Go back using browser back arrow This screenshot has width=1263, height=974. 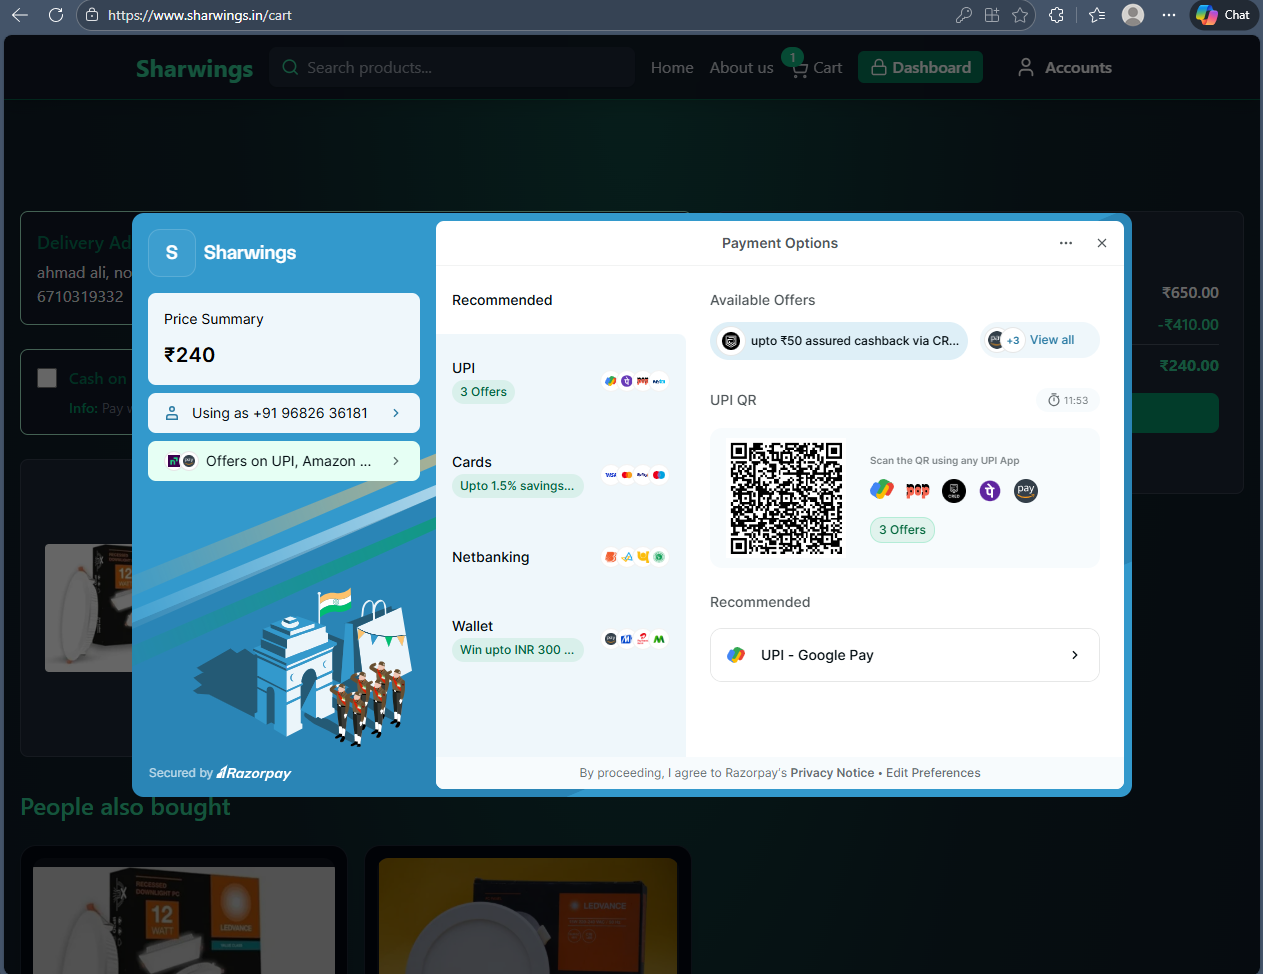[x=20, y=15]
